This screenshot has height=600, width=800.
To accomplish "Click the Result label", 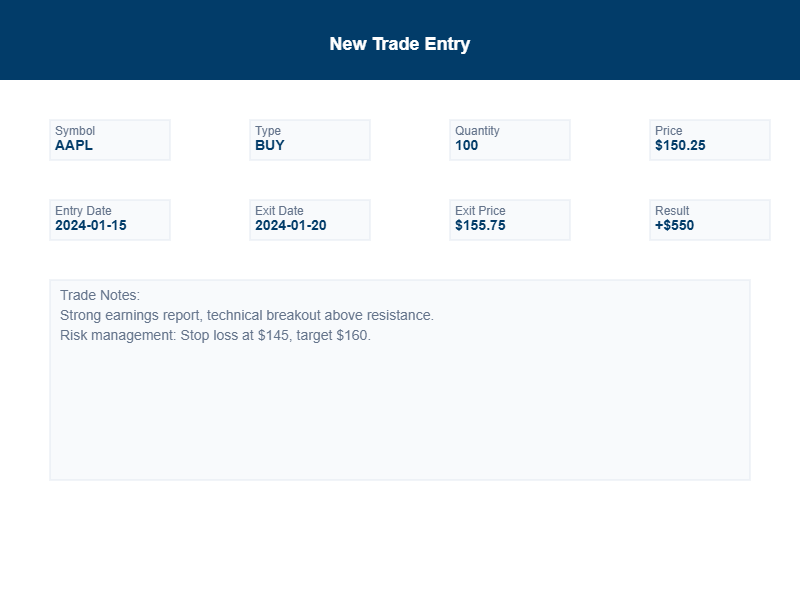I will coord(671,210).
